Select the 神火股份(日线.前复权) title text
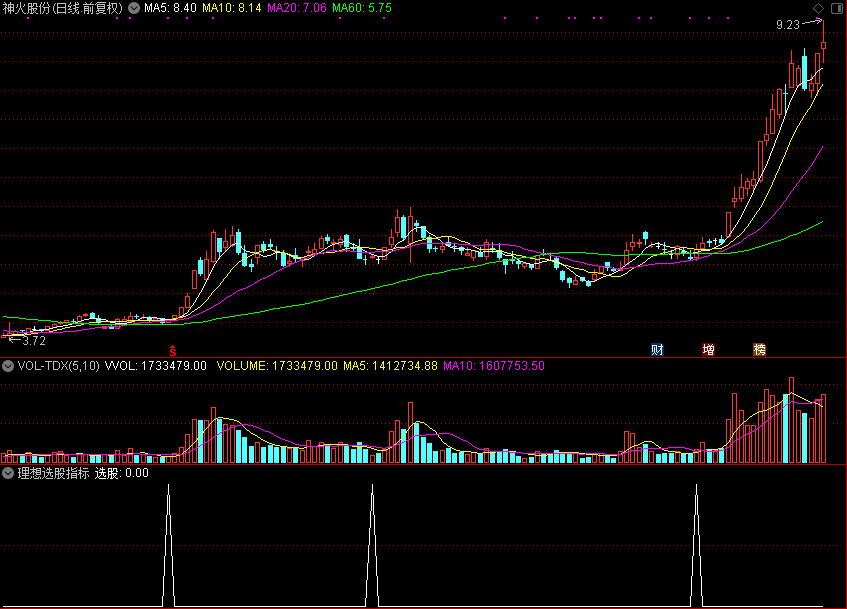Viewport: 847px width, 609px height. [63, 8]
